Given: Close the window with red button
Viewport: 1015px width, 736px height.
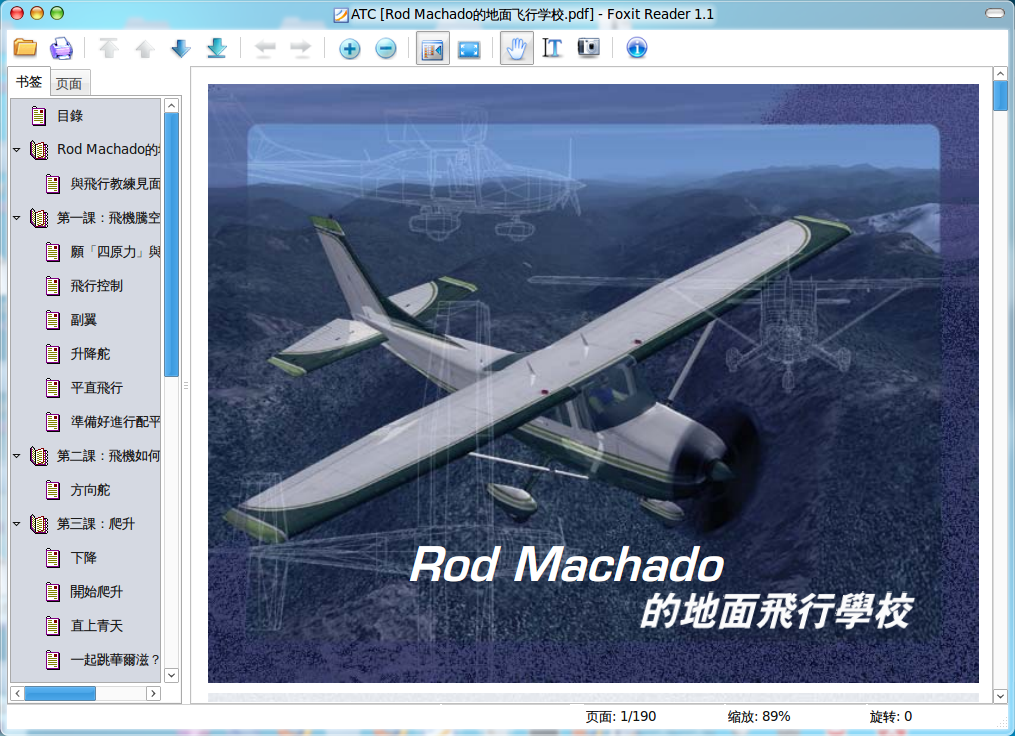Looking at the screenshot, I should click(x=17, y=13).
